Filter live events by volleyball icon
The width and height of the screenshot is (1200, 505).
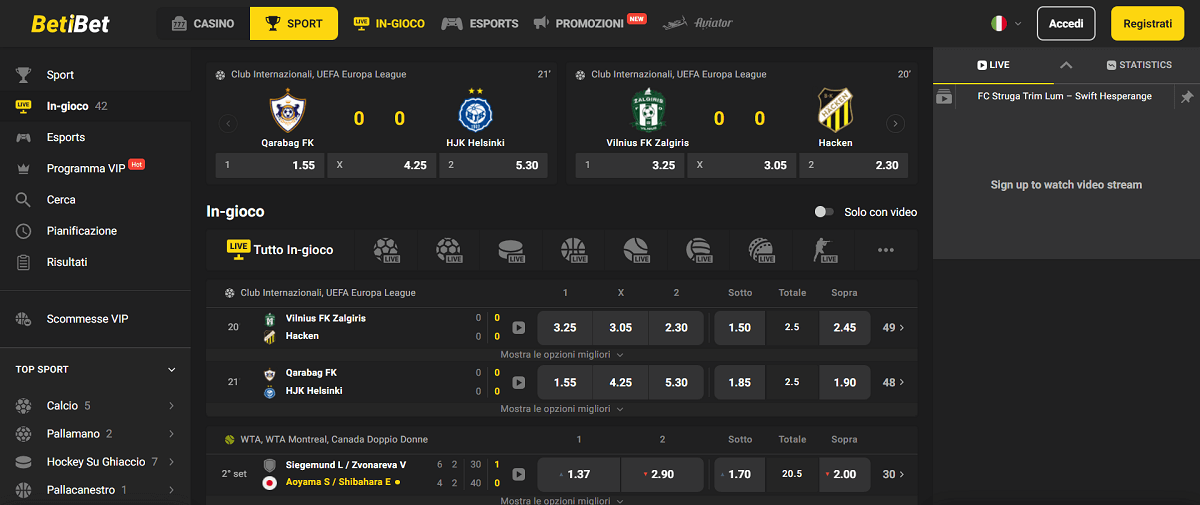[x=698, y=250]
